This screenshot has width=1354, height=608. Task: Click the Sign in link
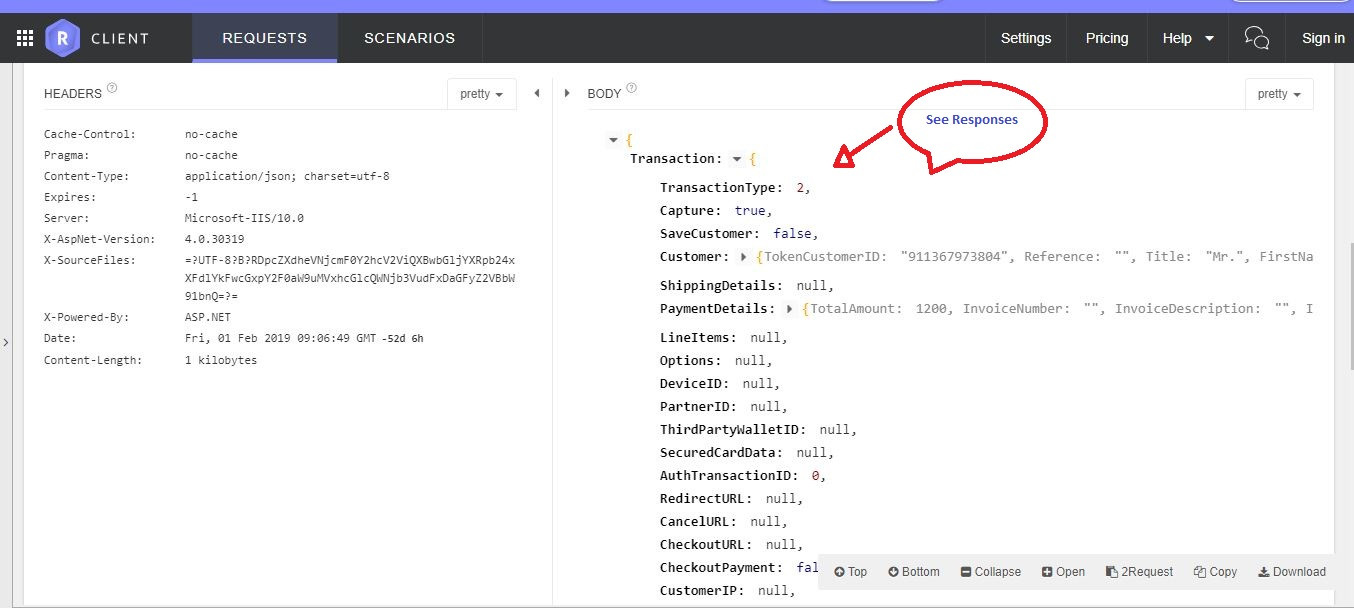point(1322,37)
